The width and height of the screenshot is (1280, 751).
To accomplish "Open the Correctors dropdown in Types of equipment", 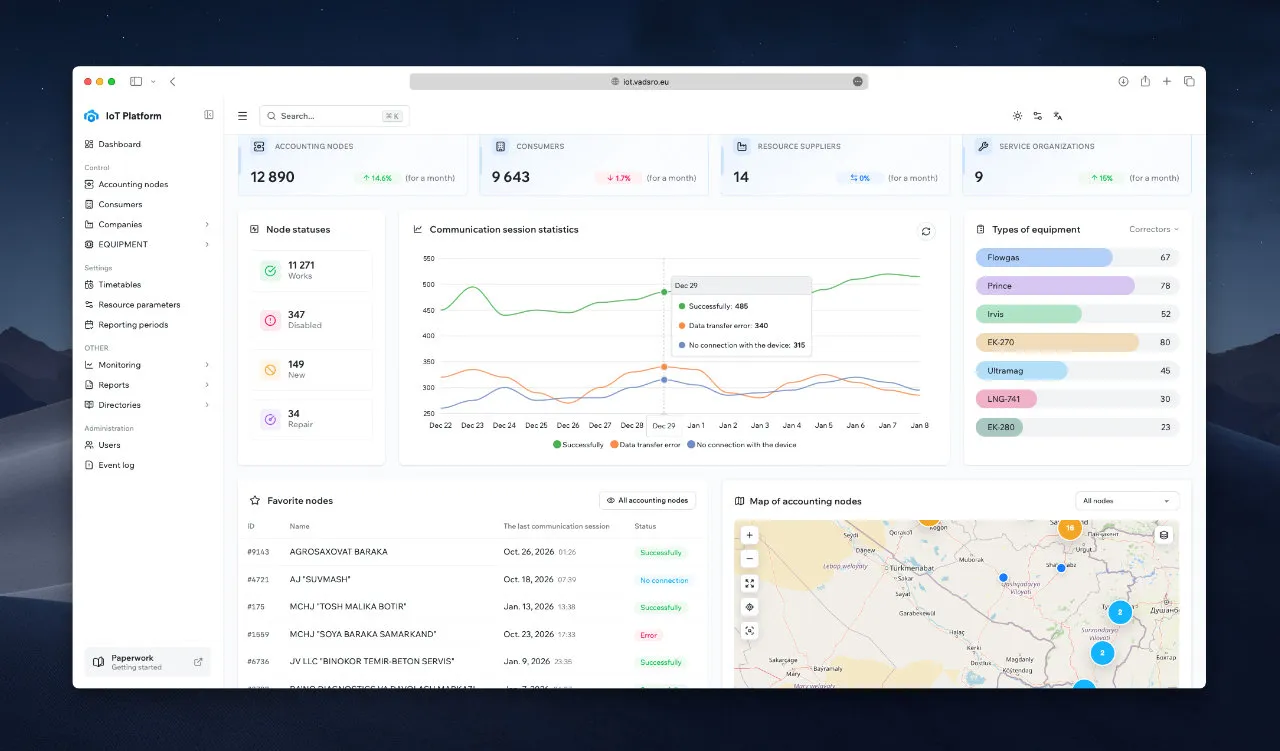I will click(x=1153, y=229).
